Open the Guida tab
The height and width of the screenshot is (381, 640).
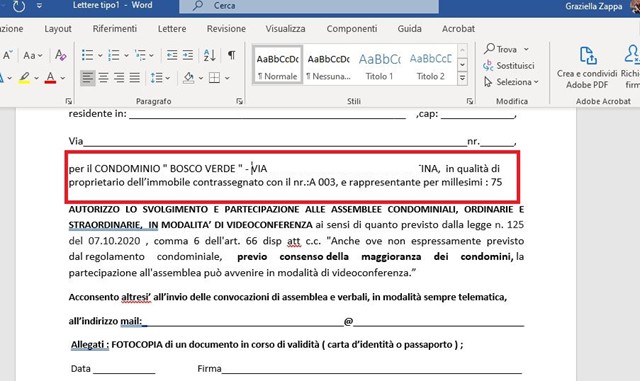tap(409, 29)
